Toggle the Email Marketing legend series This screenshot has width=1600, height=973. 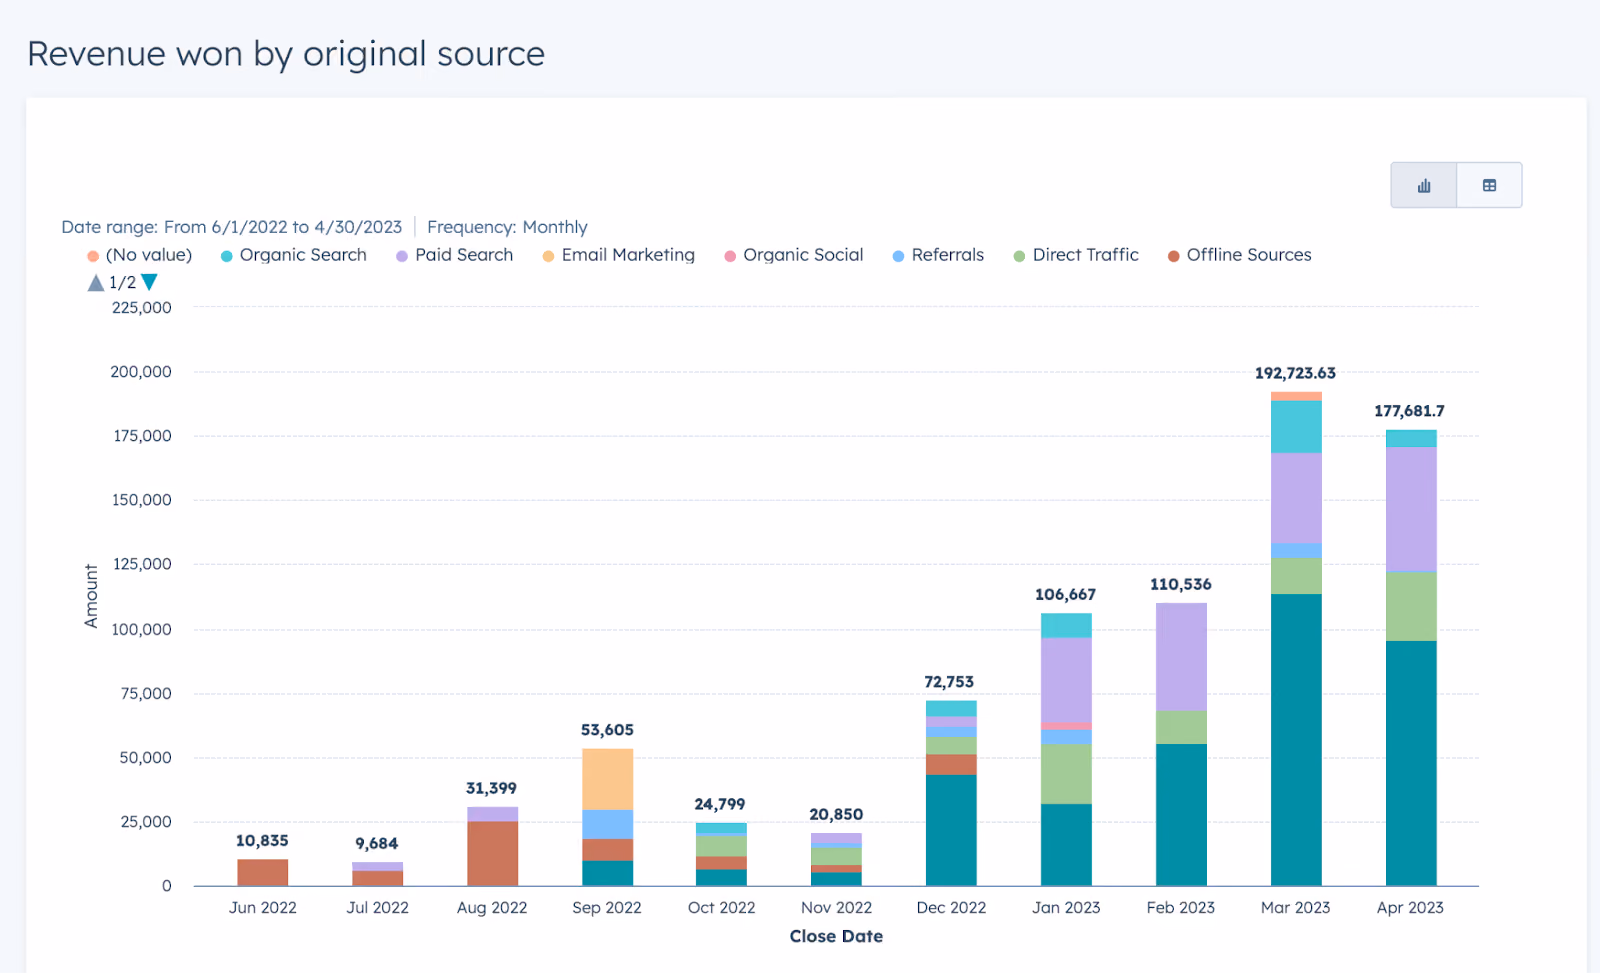(618, 255)
